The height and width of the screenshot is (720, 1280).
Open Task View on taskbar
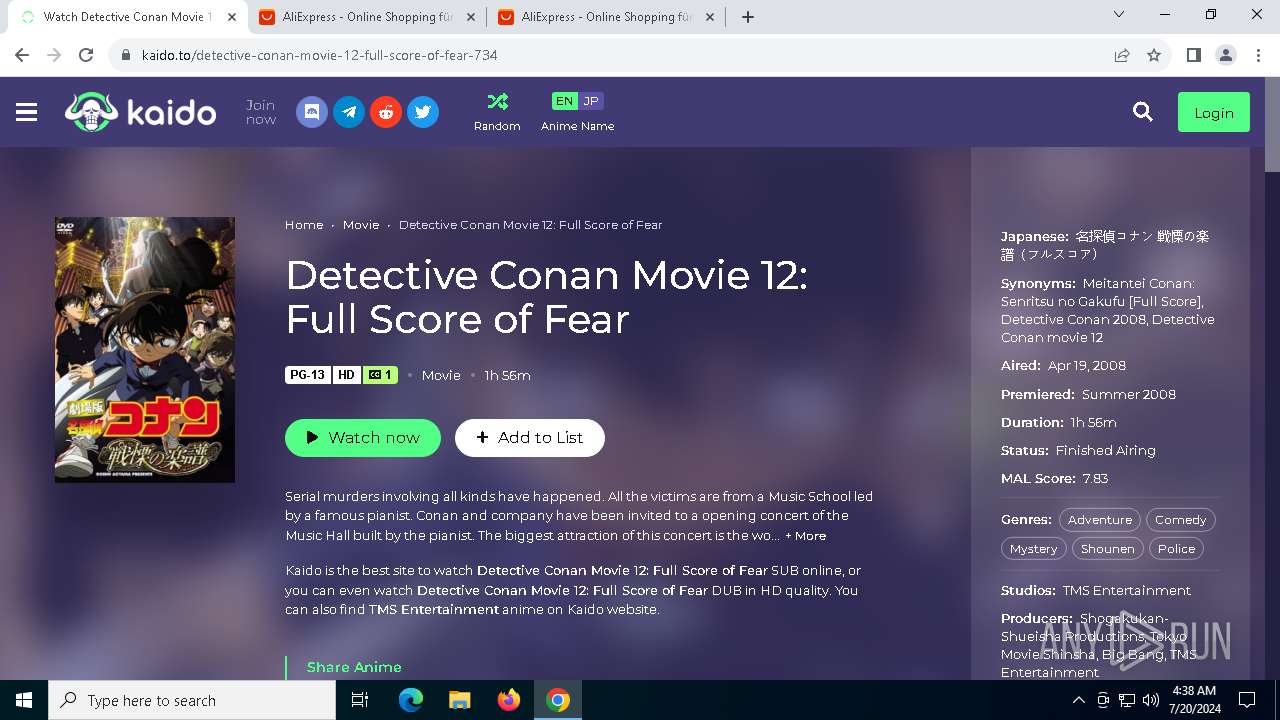pyautogui.click(x=360, y=700)
